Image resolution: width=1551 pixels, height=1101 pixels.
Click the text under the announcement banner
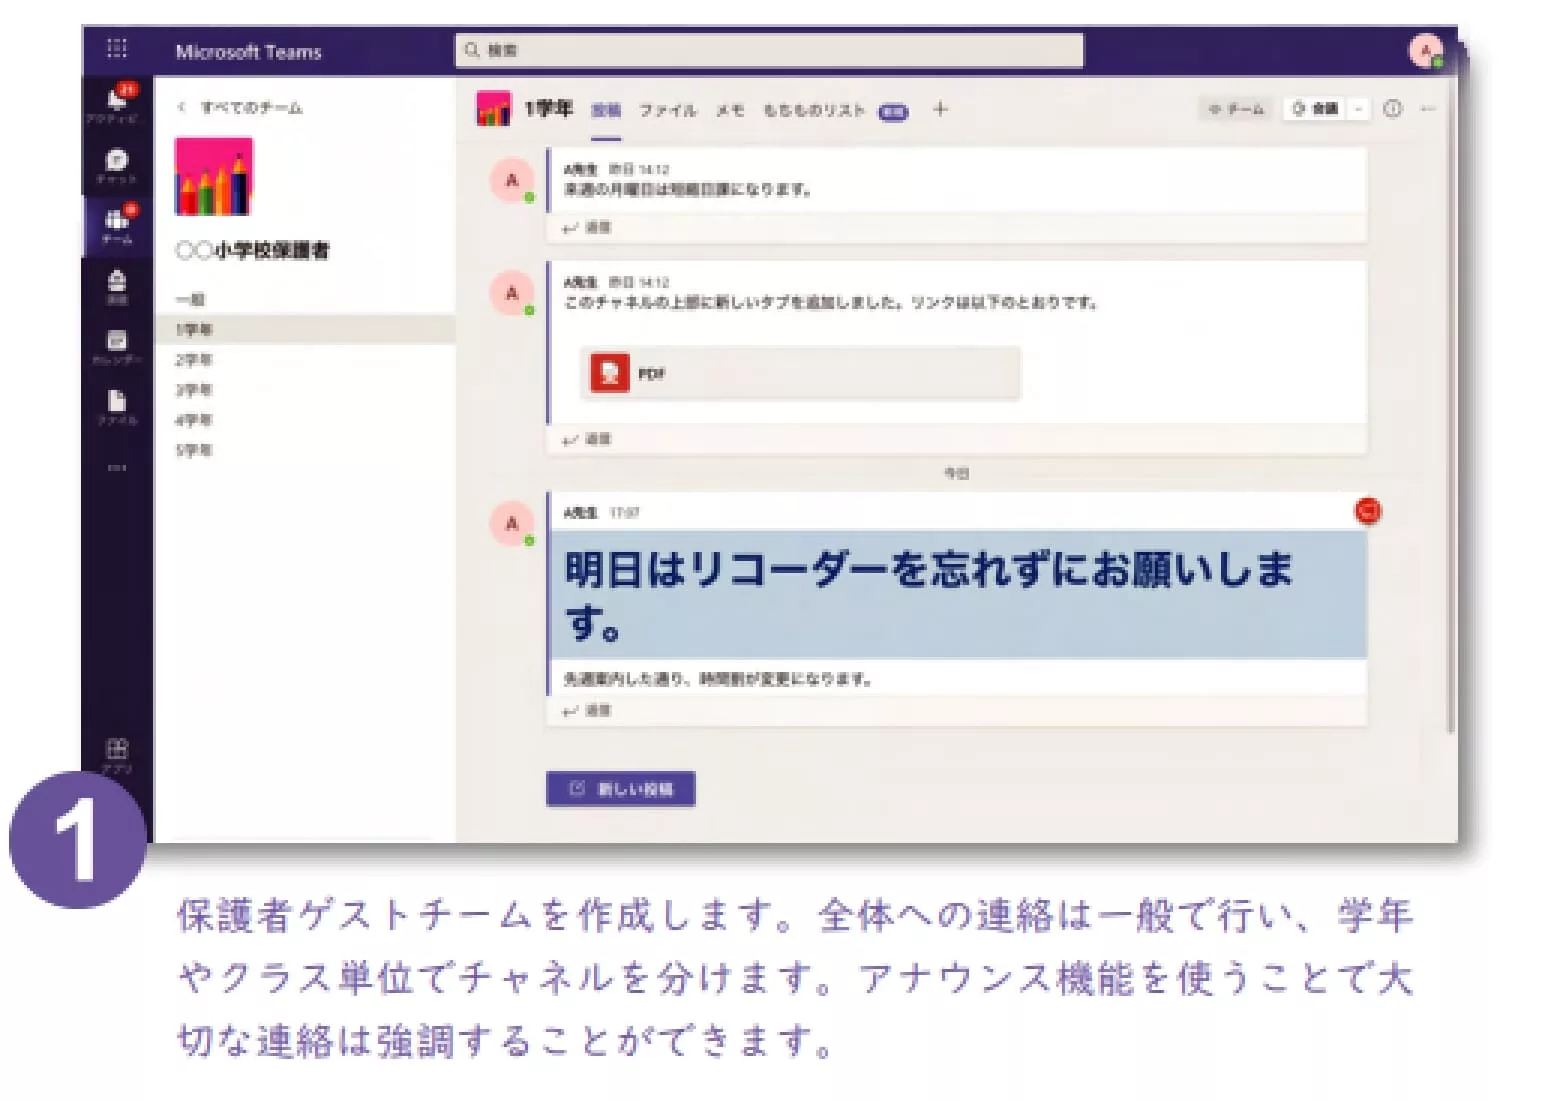pos(717,679)
